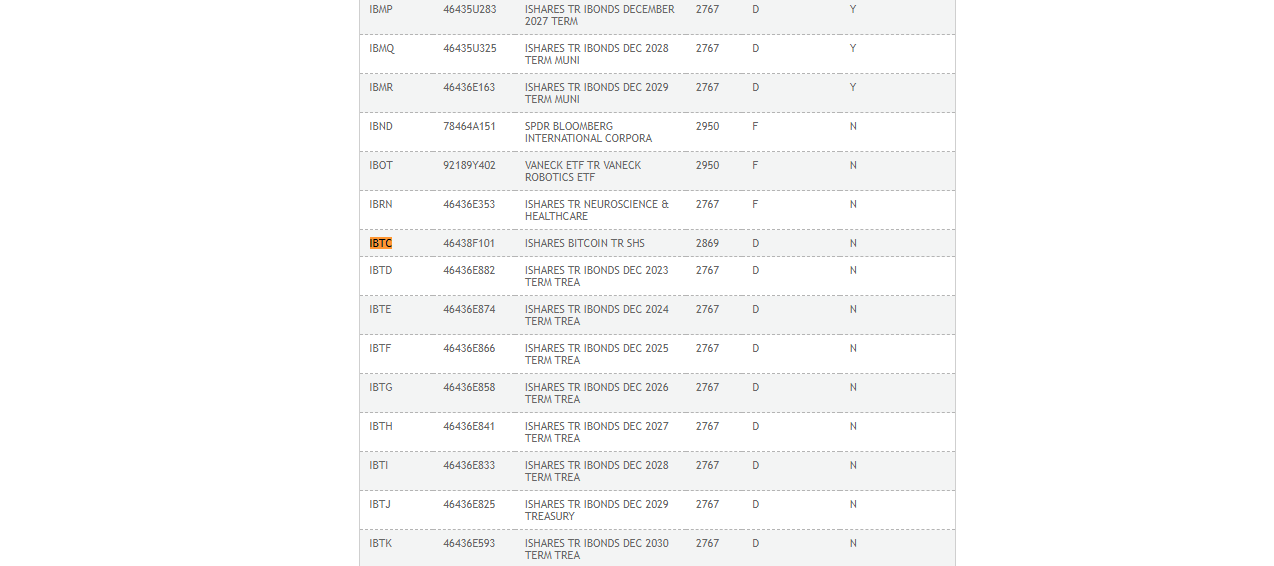Select ISHARES TR IBONDS DEC 2029 TREASURY
This screenshot has height=566, width=1274.
coord(597,510)
